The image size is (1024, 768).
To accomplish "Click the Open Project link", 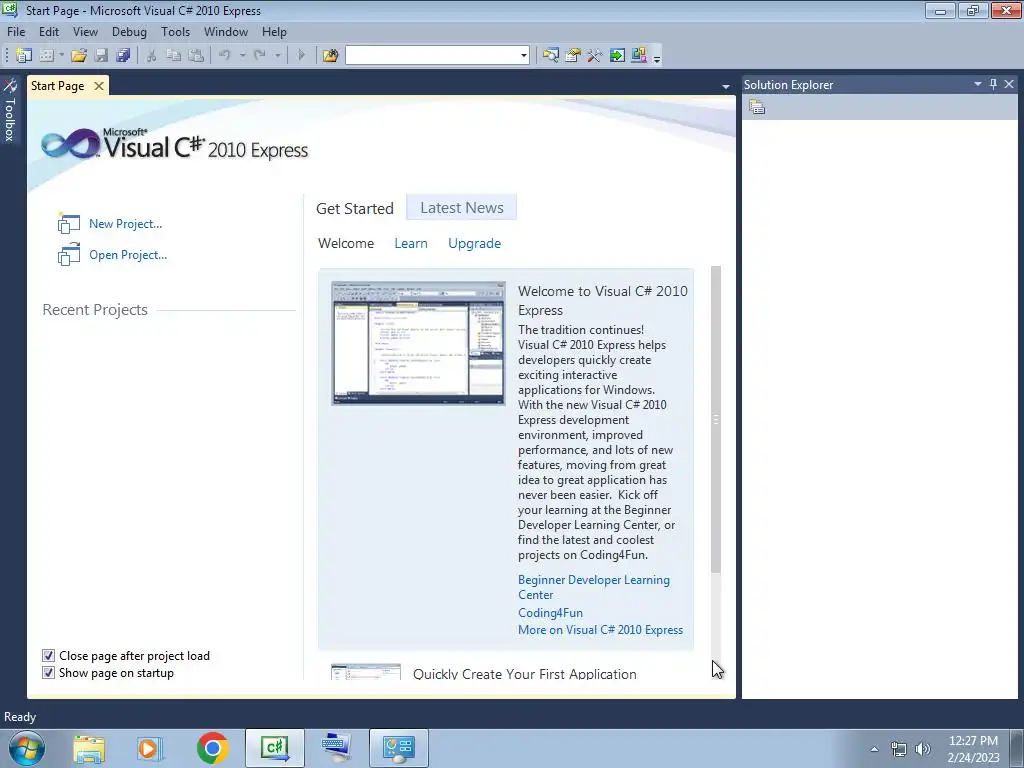I will pyautogui.click(x=128, y=255).
